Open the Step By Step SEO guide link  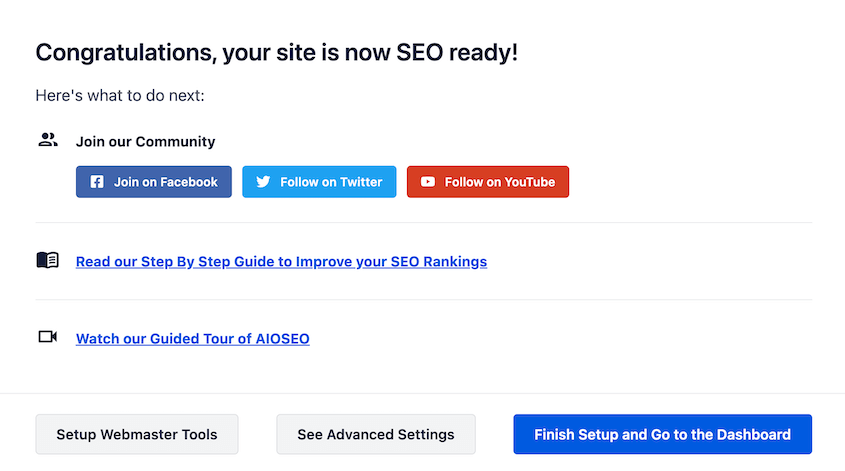coord(281,261)
